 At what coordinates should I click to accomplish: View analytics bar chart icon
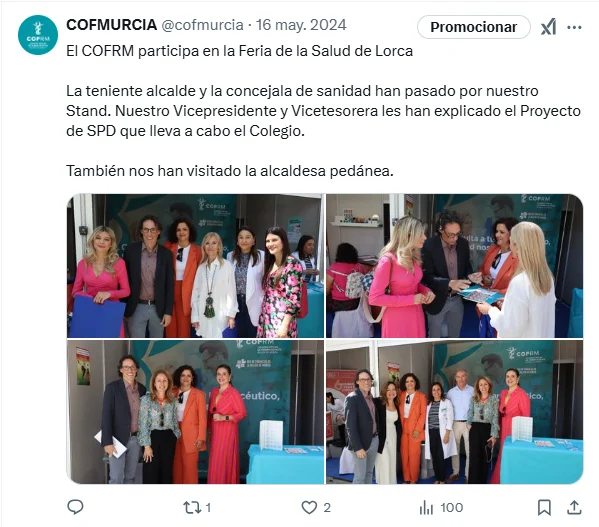click(x=426, y=508)
